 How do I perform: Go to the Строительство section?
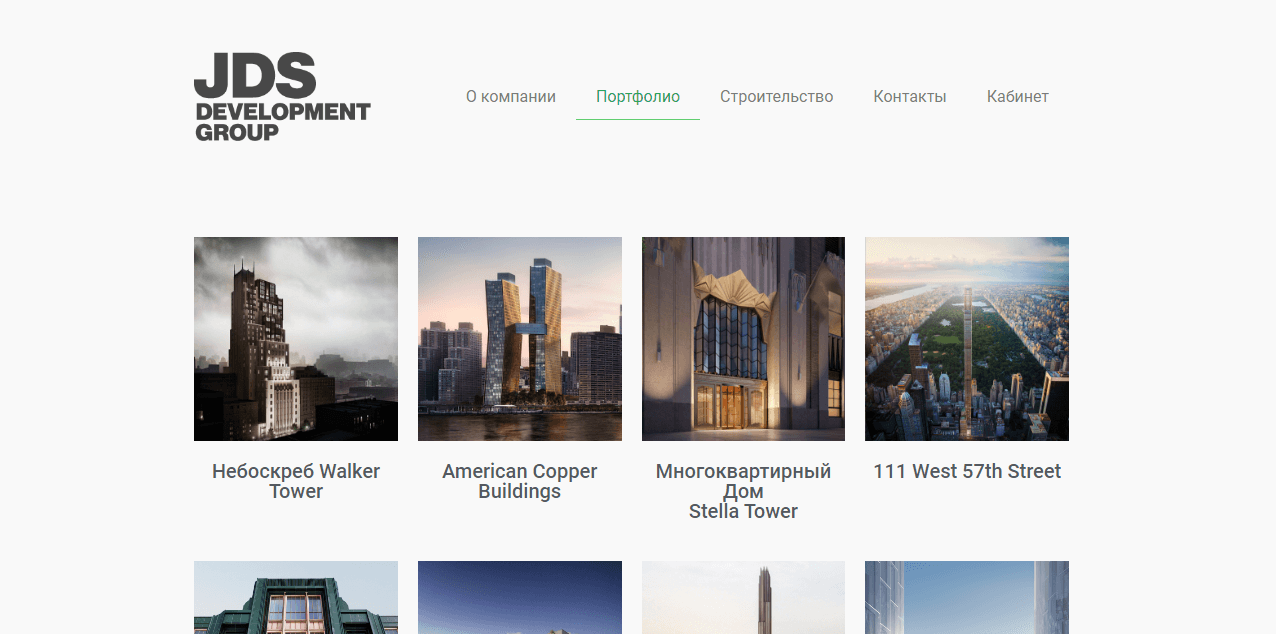776,97
